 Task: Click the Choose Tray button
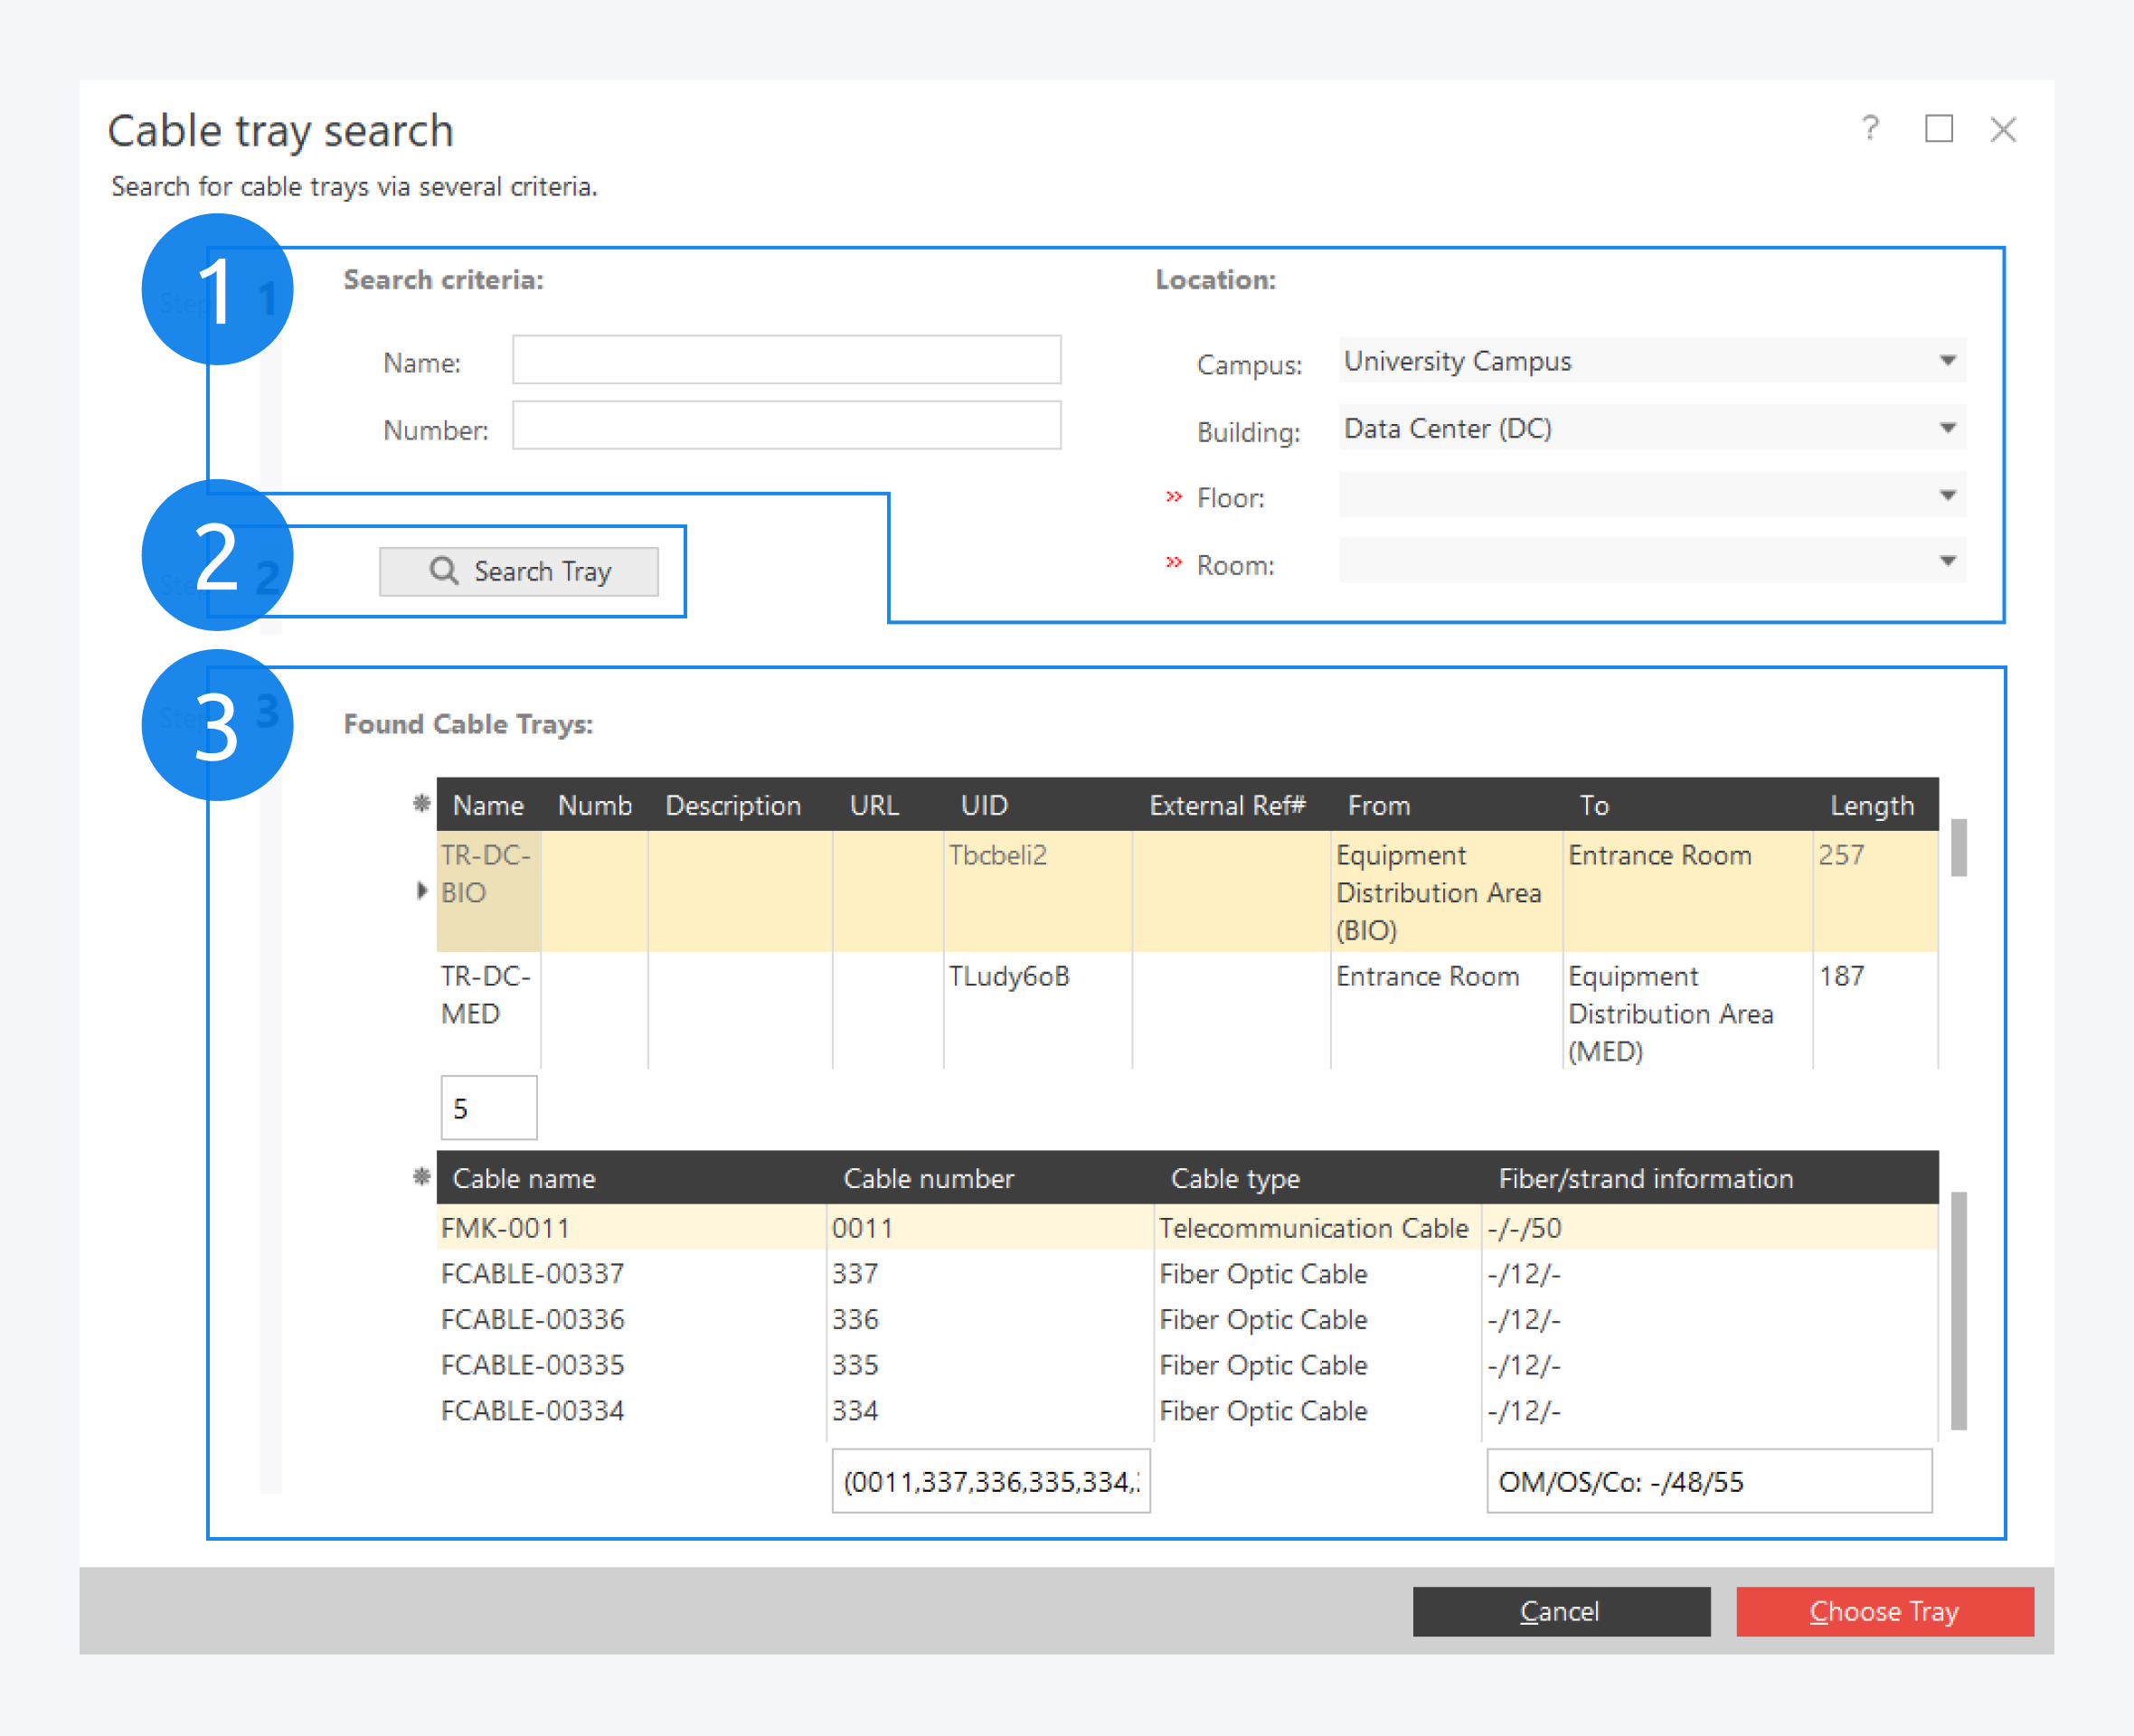1884,1611
